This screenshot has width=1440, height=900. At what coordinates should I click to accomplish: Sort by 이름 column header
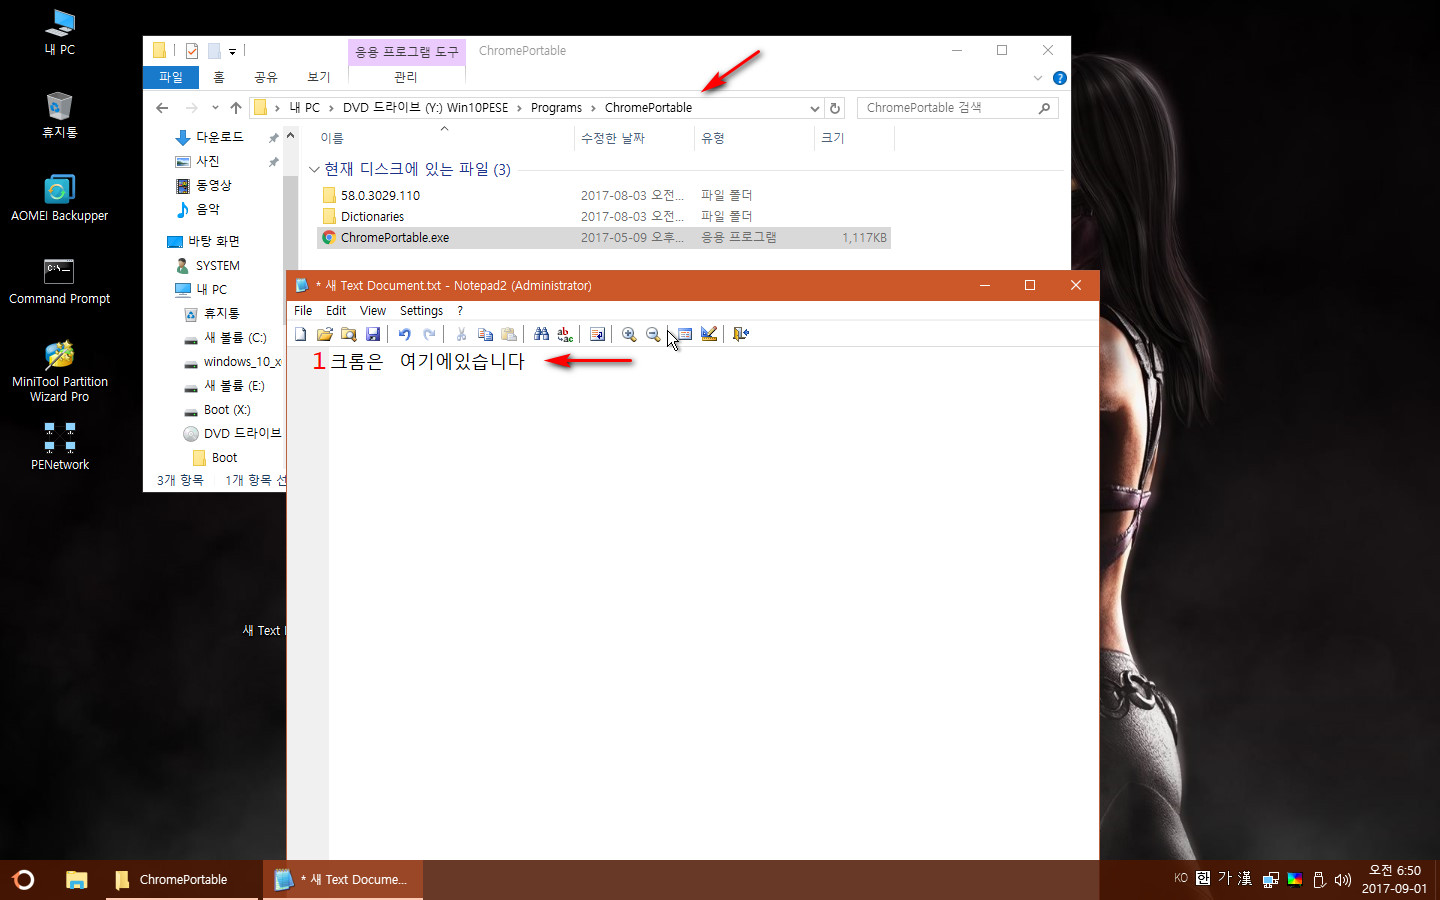332,138
